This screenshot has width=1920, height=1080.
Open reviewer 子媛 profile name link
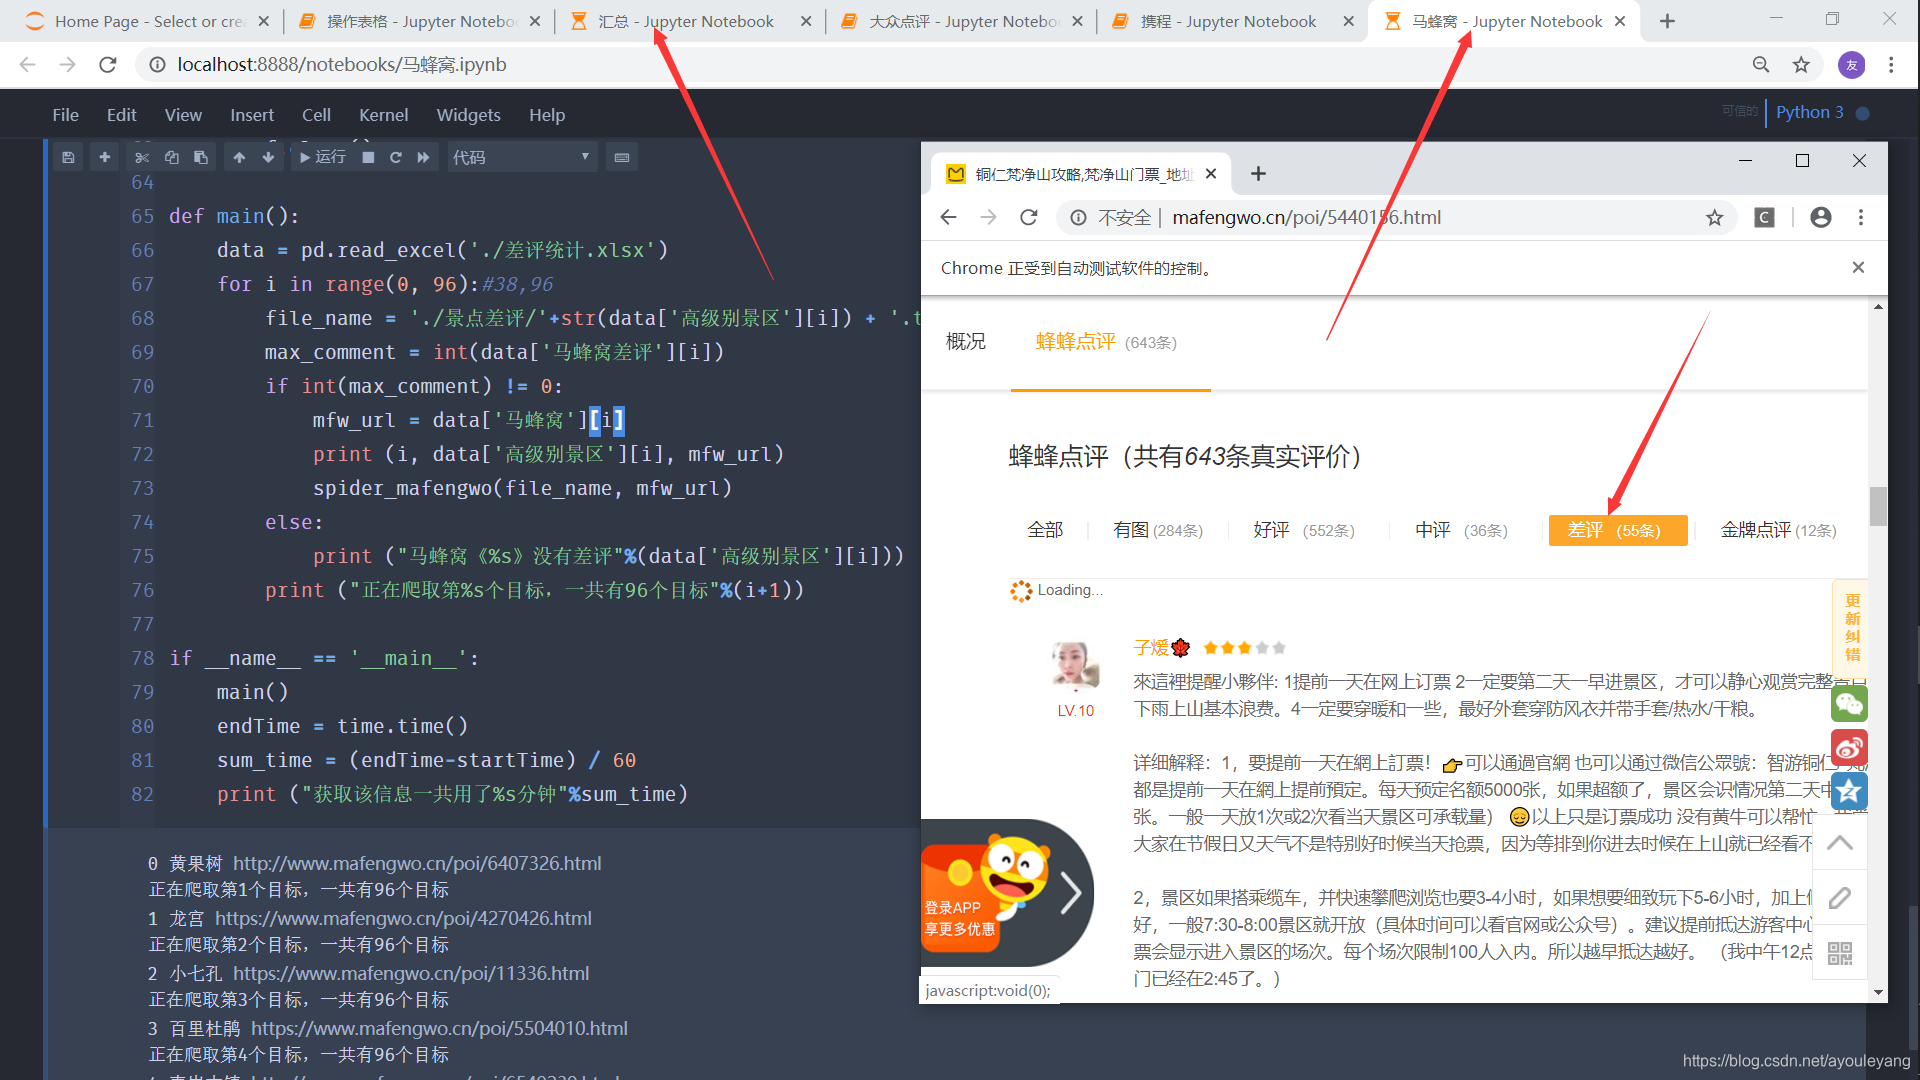[x=1150, y=648]
